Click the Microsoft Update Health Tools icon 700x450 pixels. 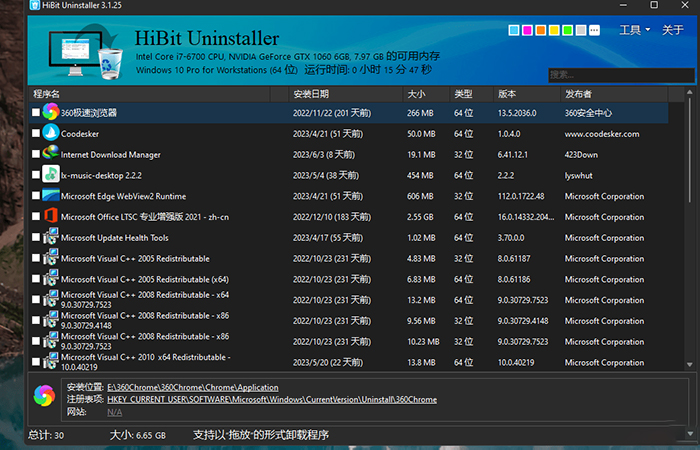[50, 237]
